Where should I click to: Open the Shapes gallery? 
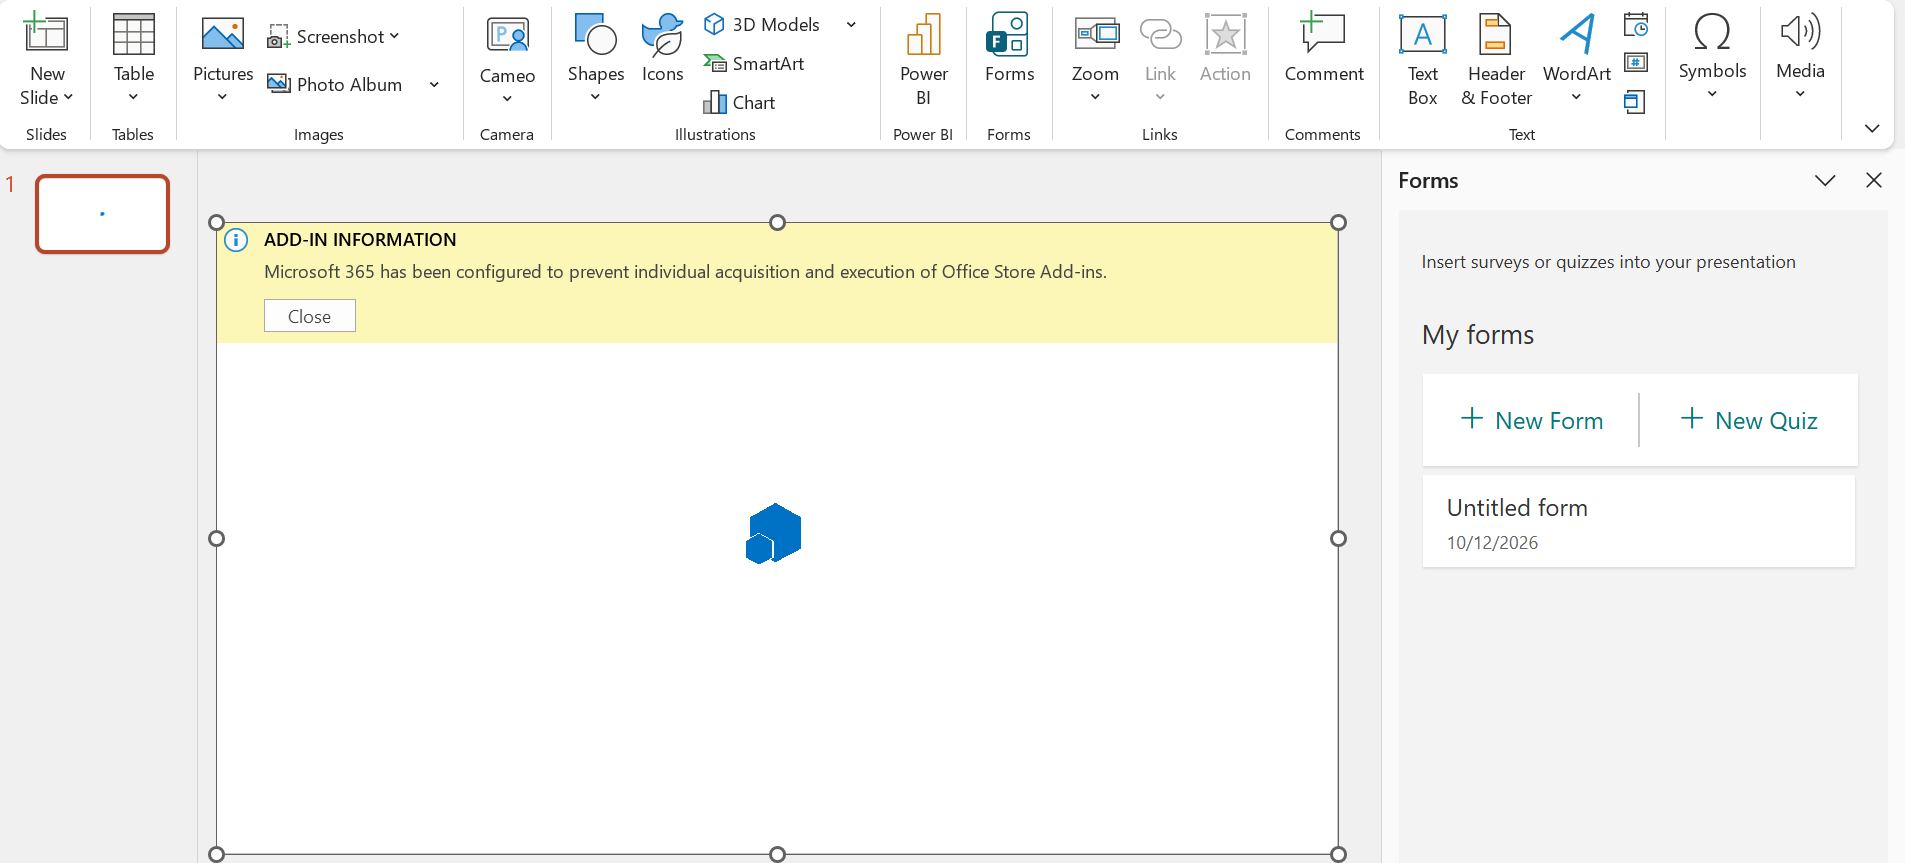click(x=595, y=59)
